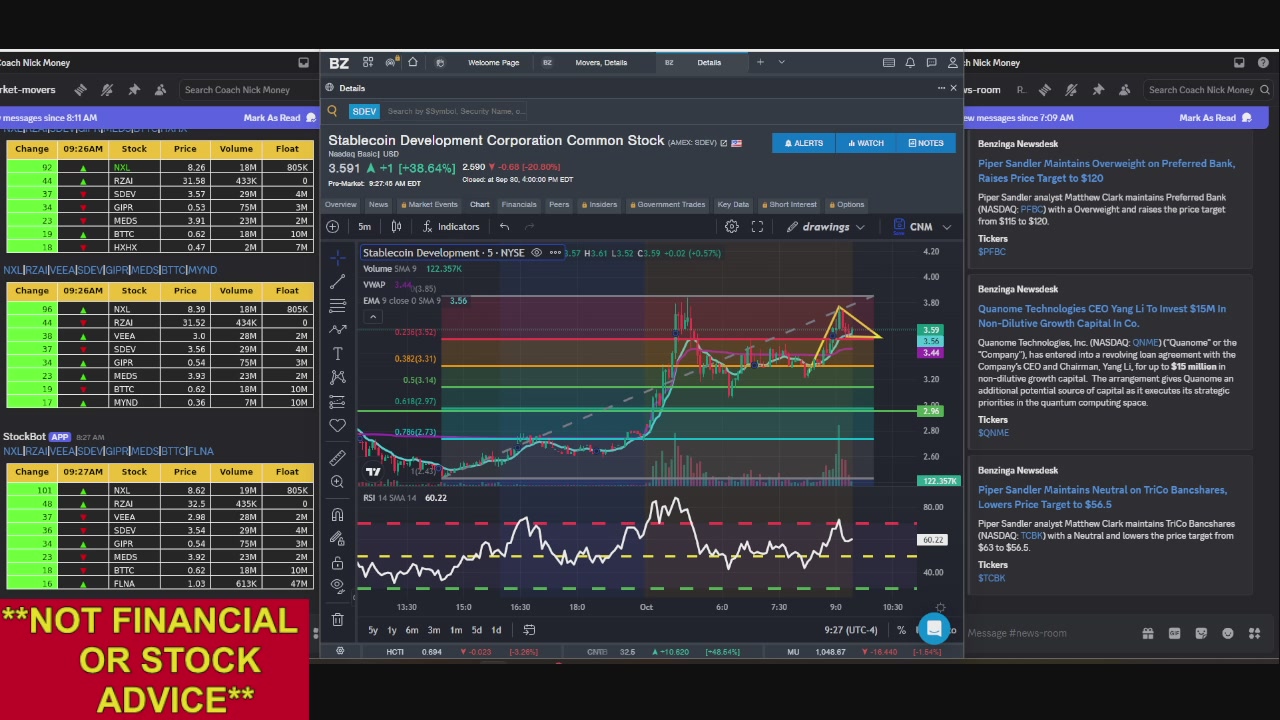The image size is (1280, 720).
Task: Remove drawings with the trash icon
Action: tap(337, 619)
